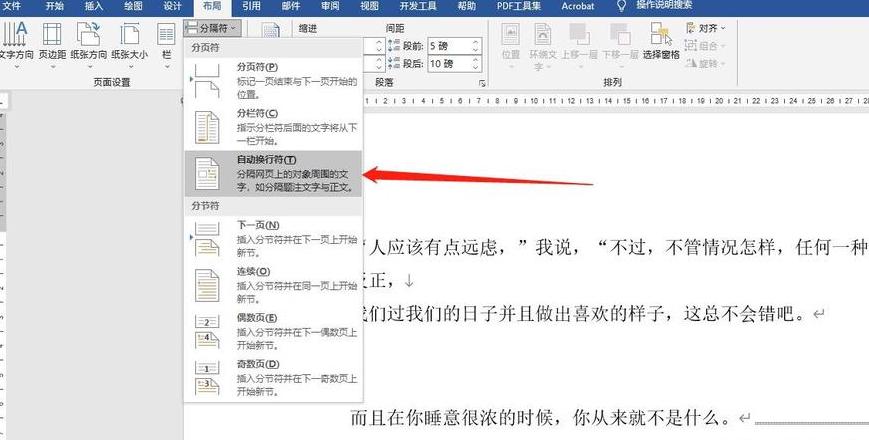Click the 段前 spacing value field
The width and height of the screenshot is (869, 440).
tap(449, 46)
